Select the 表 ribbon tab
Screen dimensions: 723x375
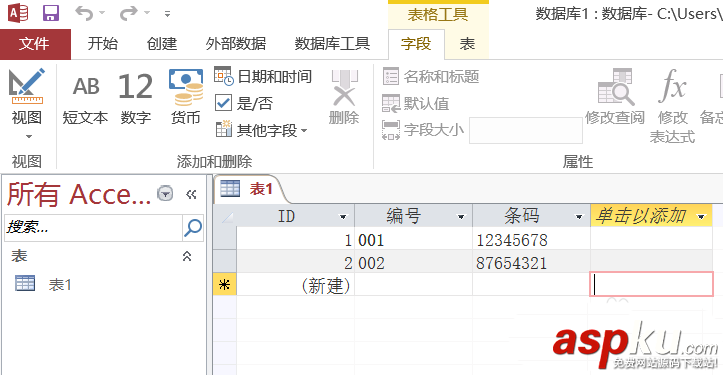coord(467,44)
